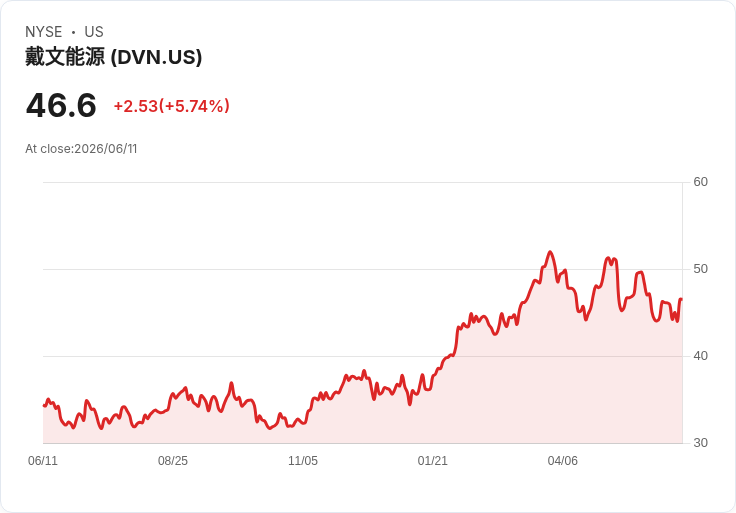Click the 04/06 x-axis date label

pos(563,461)
